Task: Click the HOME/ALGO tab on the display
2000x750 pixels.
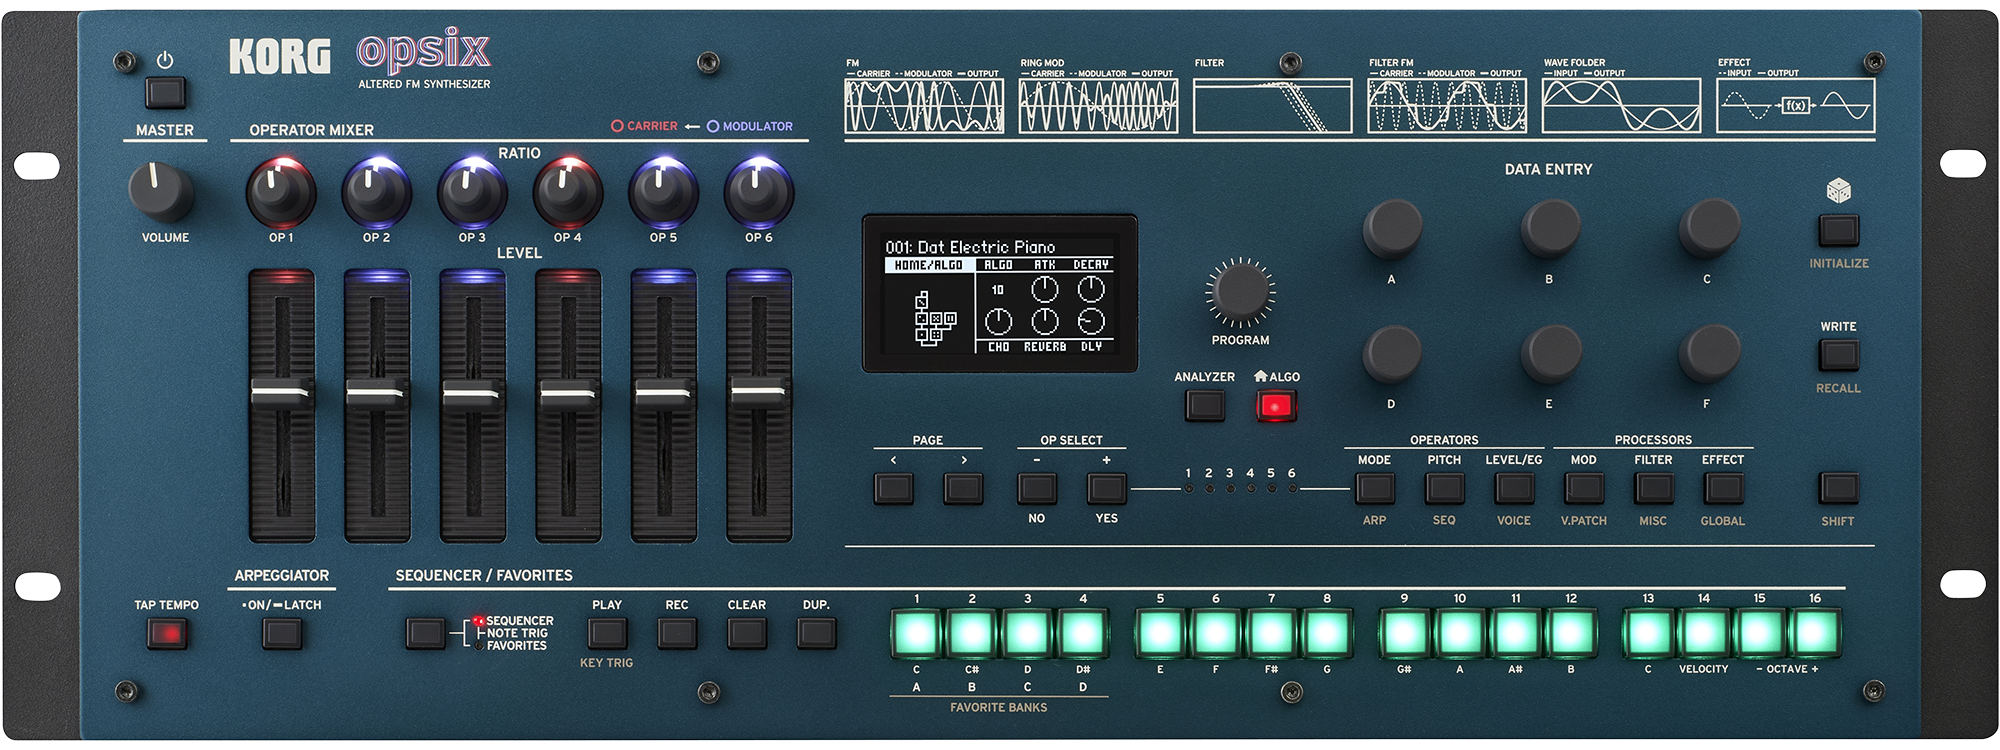Action: pos(929,265)
